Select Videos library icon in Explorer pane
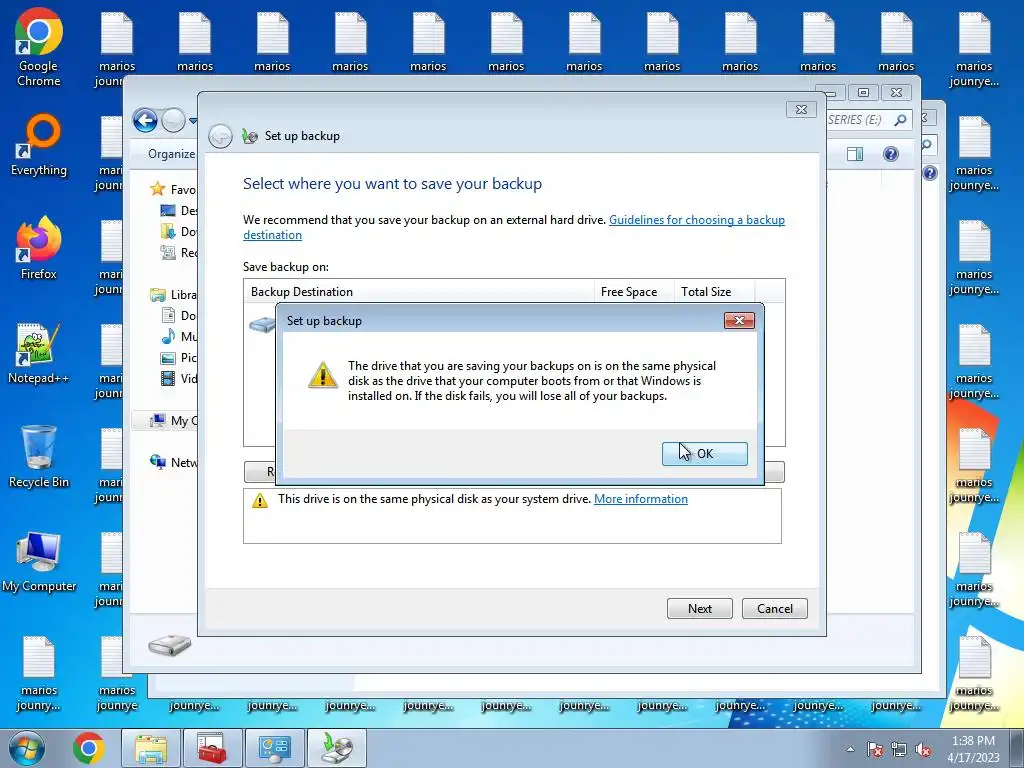 168,378
